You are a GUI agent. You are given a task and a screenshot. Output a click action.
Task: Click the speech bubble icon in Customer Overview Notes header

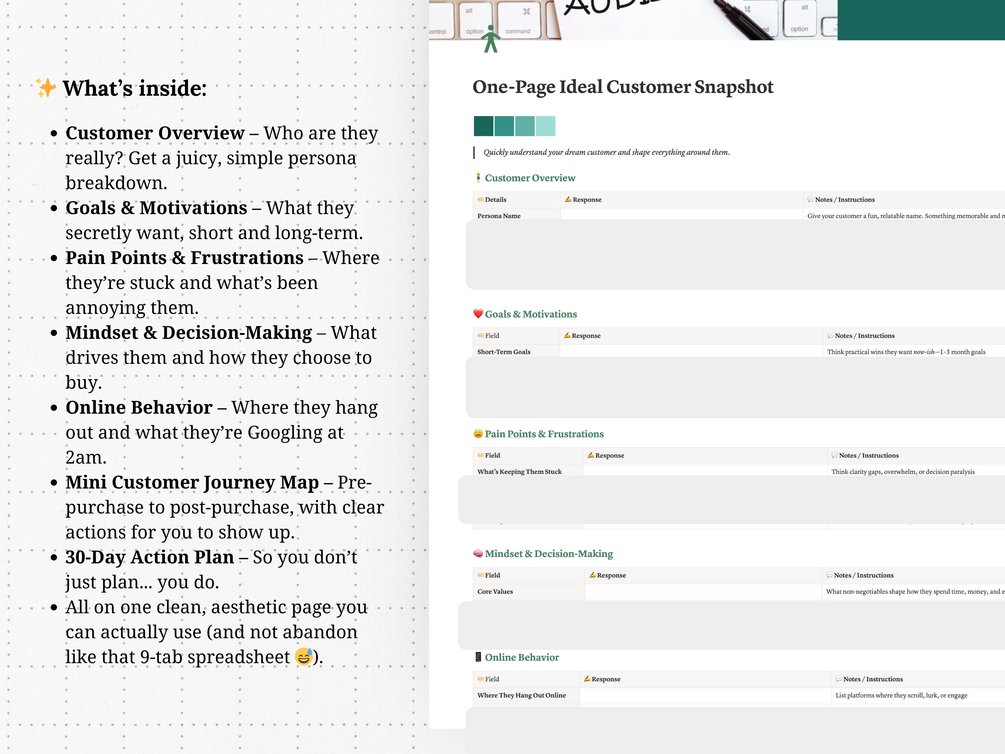click(x=811, y=199)
